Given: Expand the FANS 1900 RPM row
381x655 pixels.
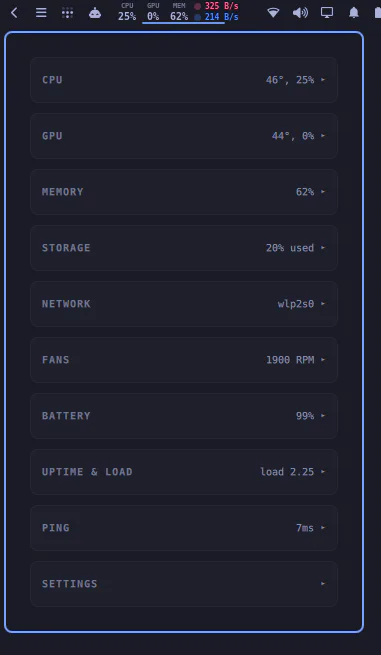Looking at the screenshot, I should (184, 360).
